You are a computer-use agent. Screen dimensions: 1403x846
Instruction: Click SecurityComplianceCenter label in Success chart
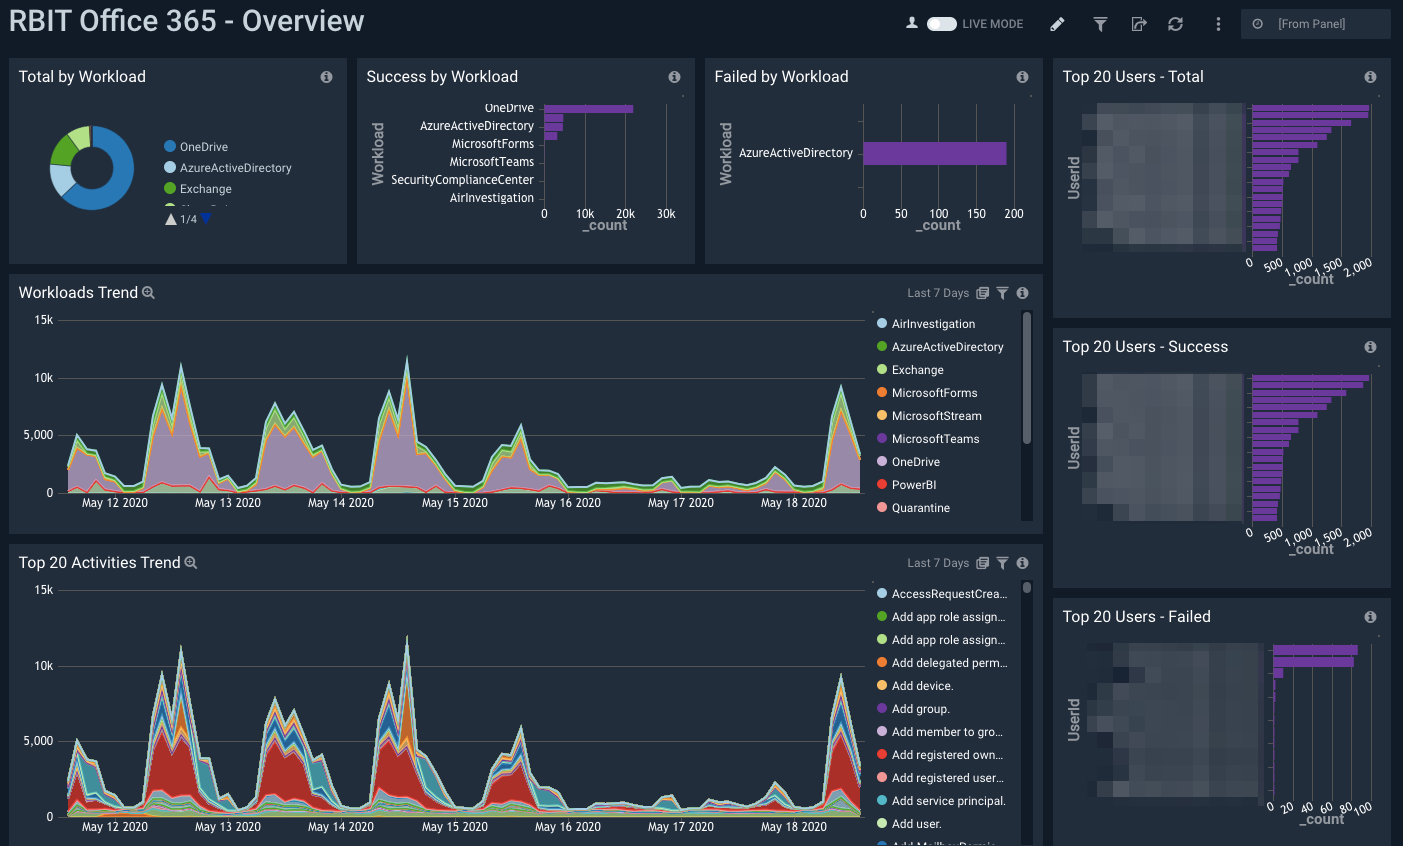coord(462,180)
